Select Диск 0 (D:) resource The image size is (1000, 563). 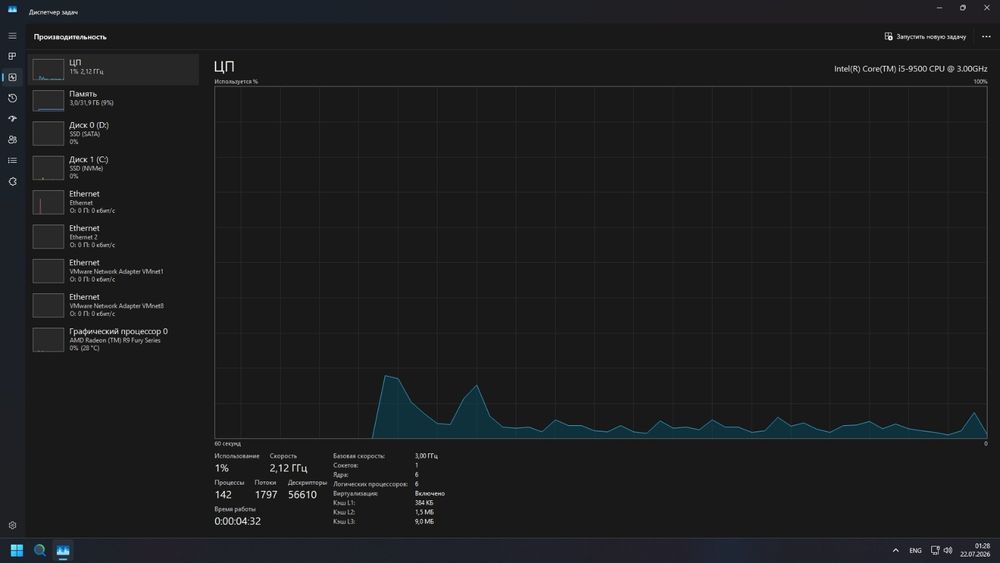113,133
